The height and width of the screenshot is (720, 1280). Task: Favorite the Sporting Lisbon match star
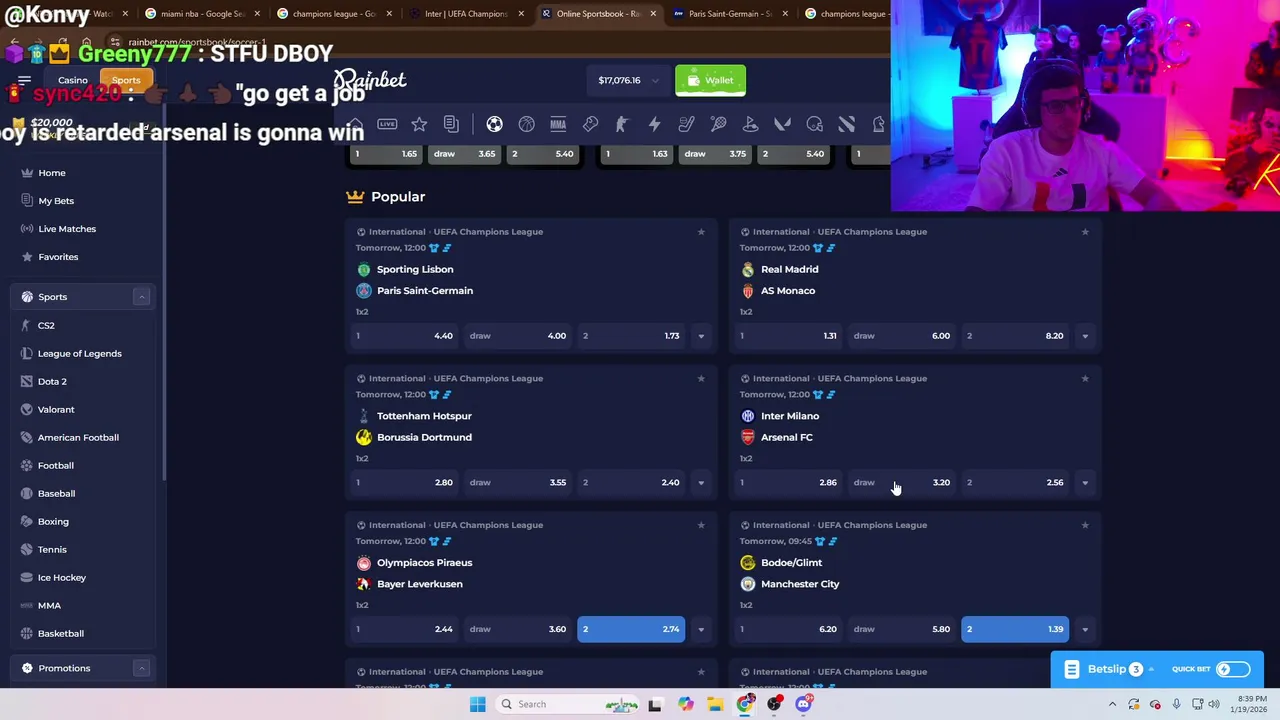tap(701, 232)
